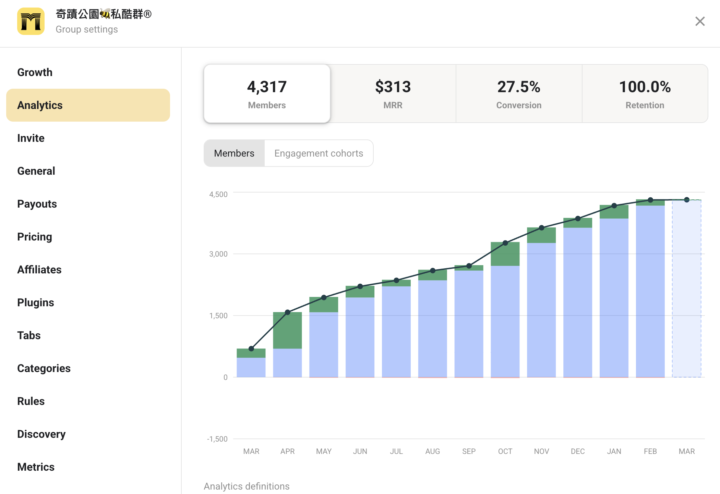Click the 4,317 Members stat card
The height and width of the screenshot is (494, 720).
point(267,94)
